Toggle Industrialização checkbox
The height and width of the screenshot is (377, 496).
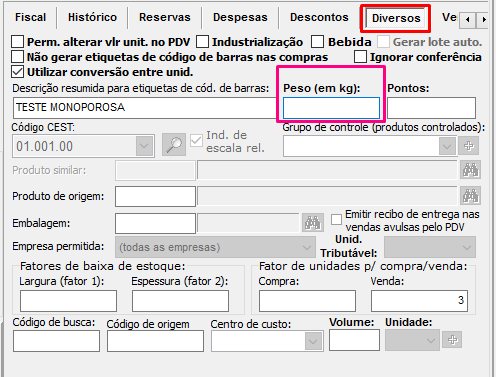[x=202, y=42]
